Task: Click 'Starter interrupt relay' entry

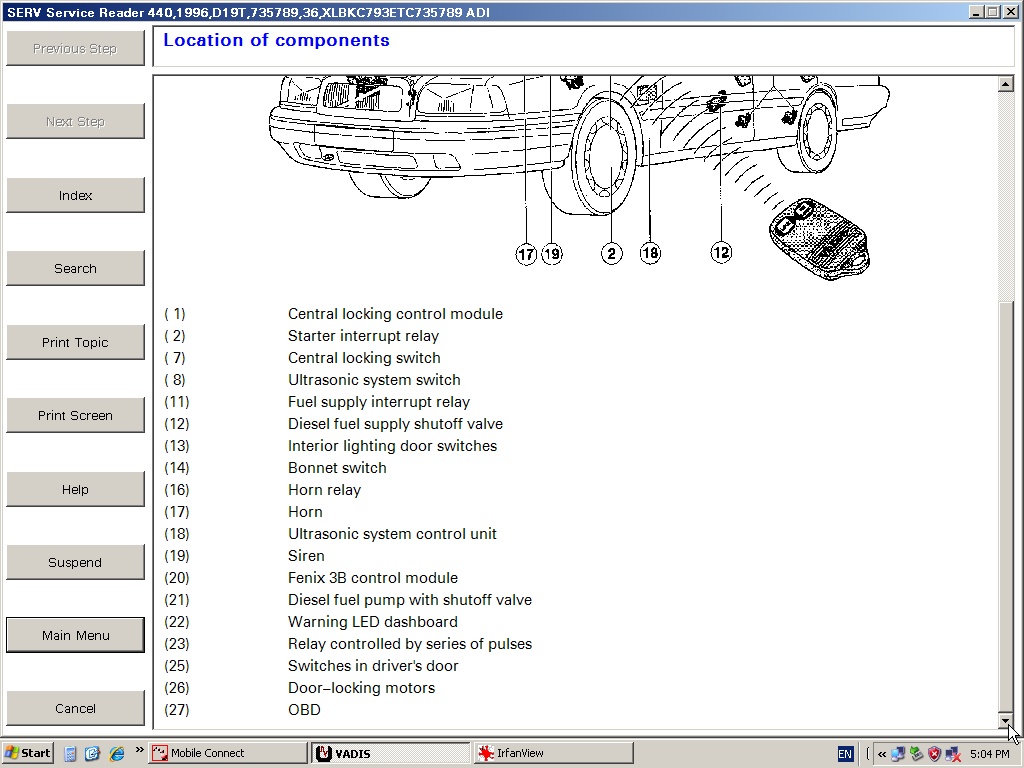Action: [x=363, y=336]
